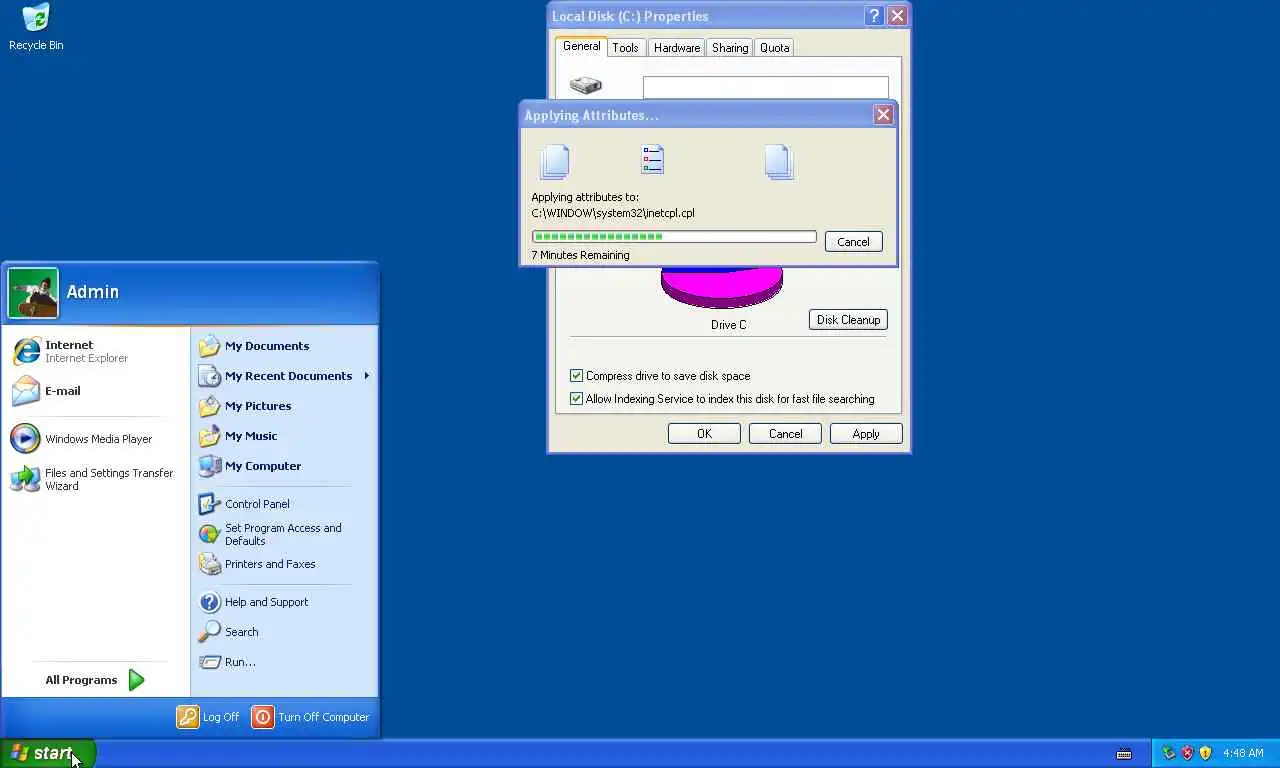Viewport: 1280px width, 768px height.
Task: Click the on-screen keyboard taskbar icon
Action: [1124, 754]
